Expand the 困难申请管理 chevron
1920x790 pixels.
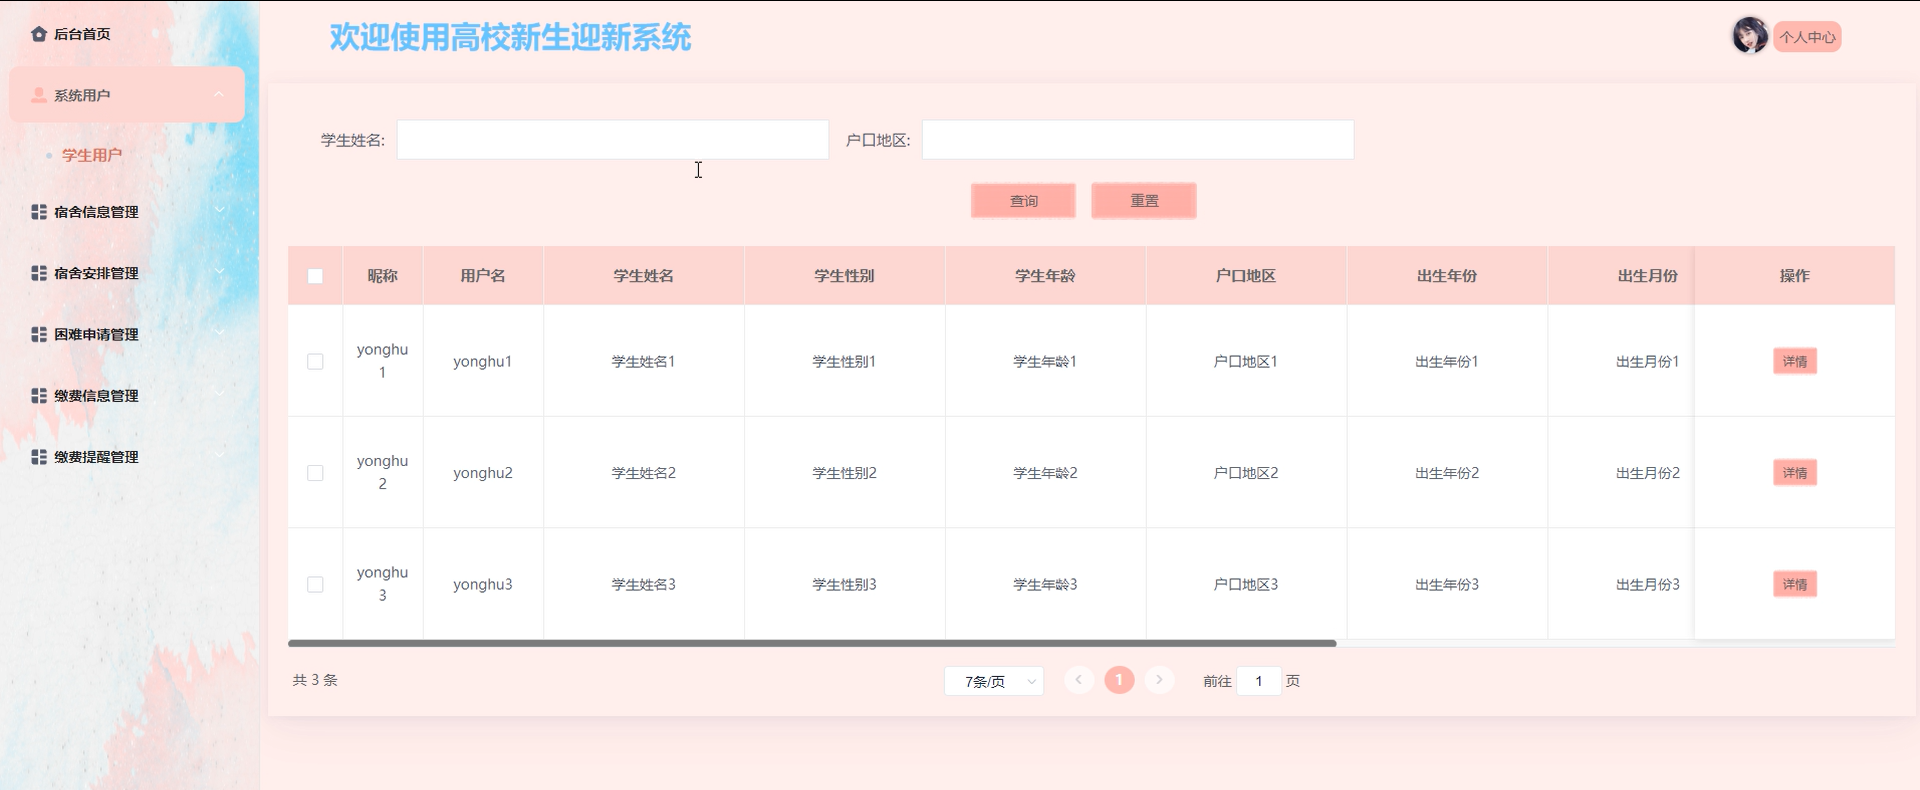pyautogui.click(x=219, y=333)
